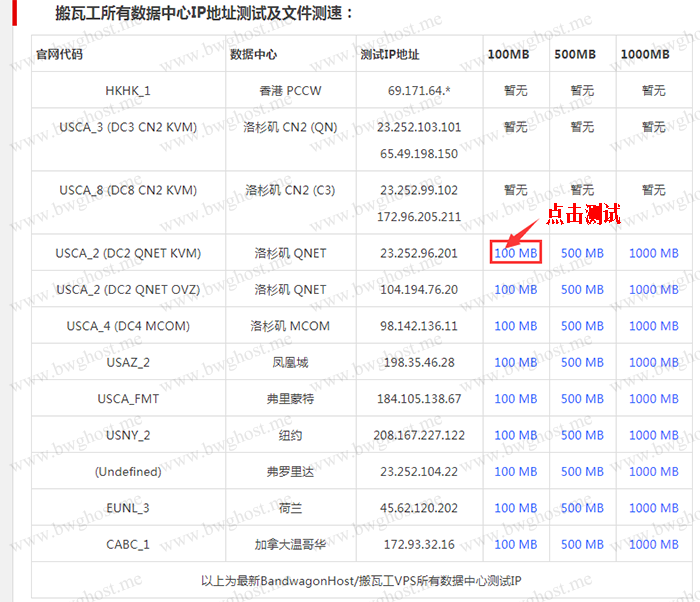Screen dimensions: 700x602
Task: Open 500 MB test for USCA_2 QNET OVZ
Action: (x=582, y=289)
